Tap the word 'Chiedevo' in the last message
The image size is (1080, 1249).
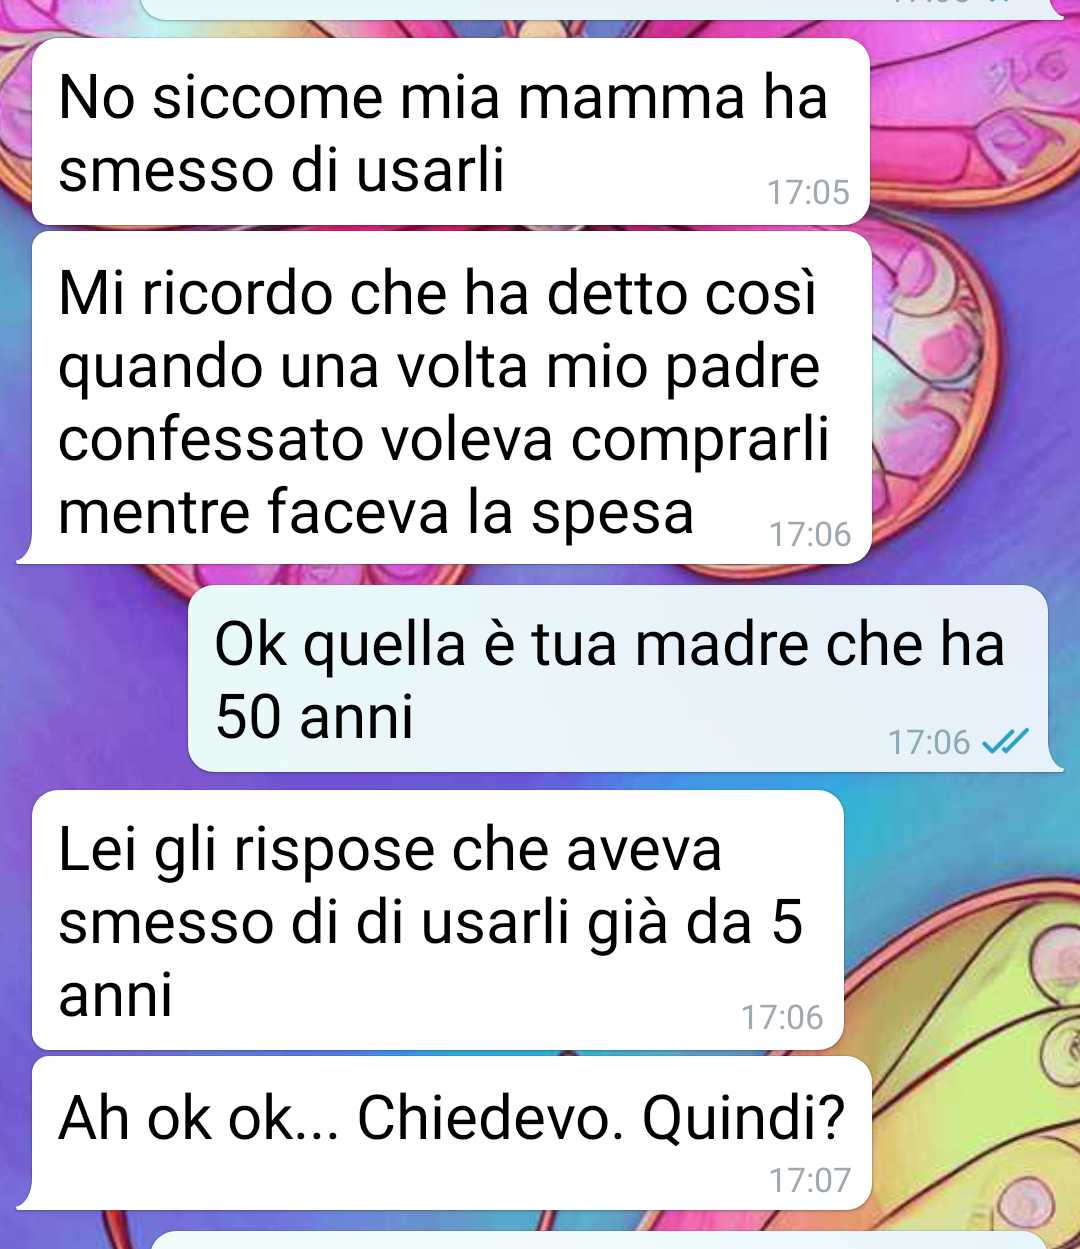pyautogui.click(x=484, y=1117)
